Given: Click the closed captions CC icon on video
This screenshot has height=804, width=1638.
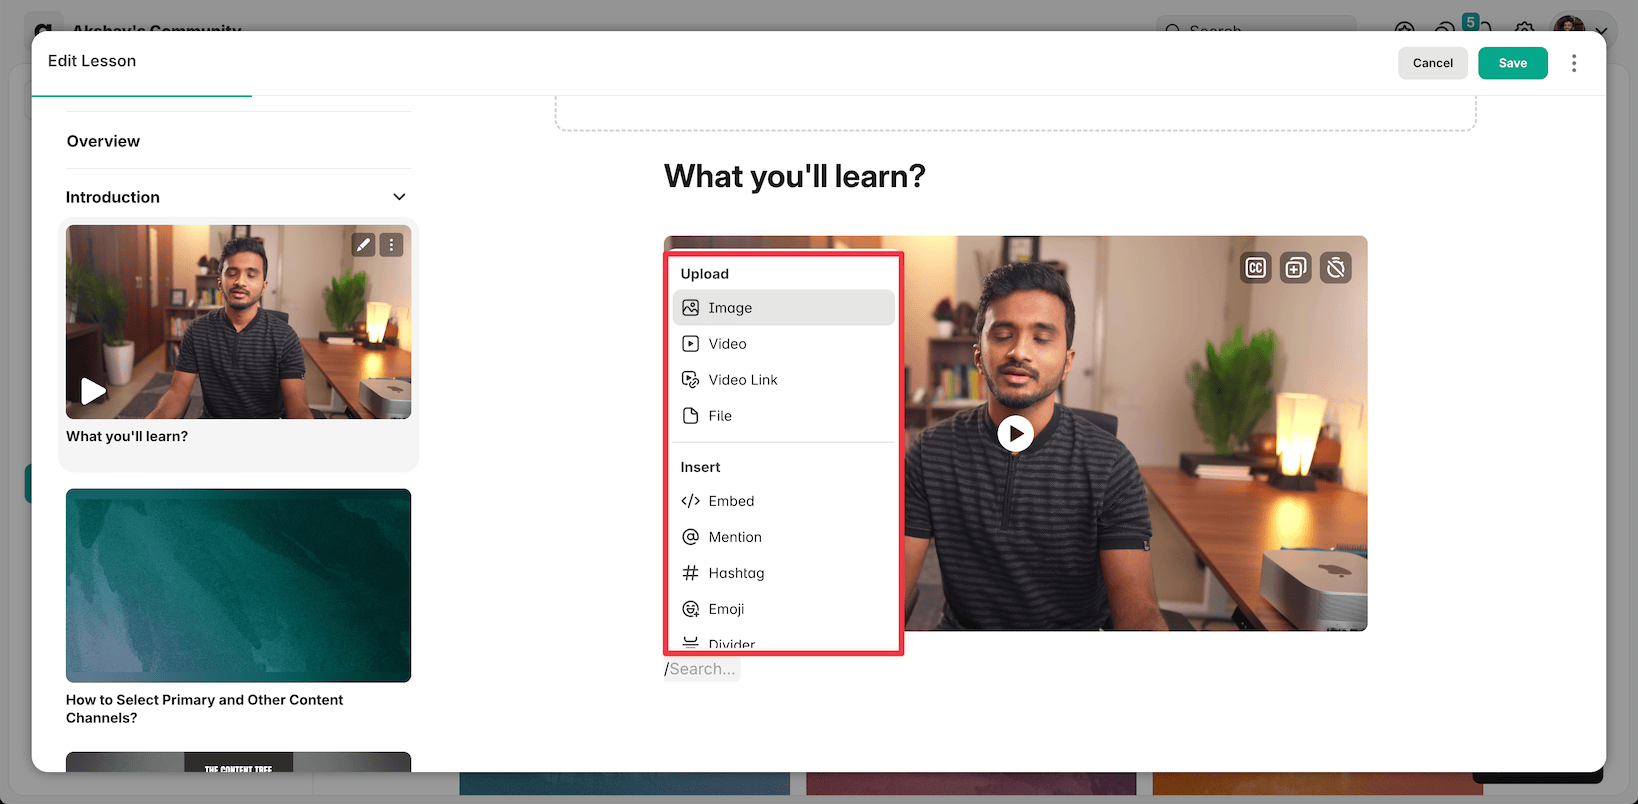Looking at the screenshot, I should [1256, 268].
